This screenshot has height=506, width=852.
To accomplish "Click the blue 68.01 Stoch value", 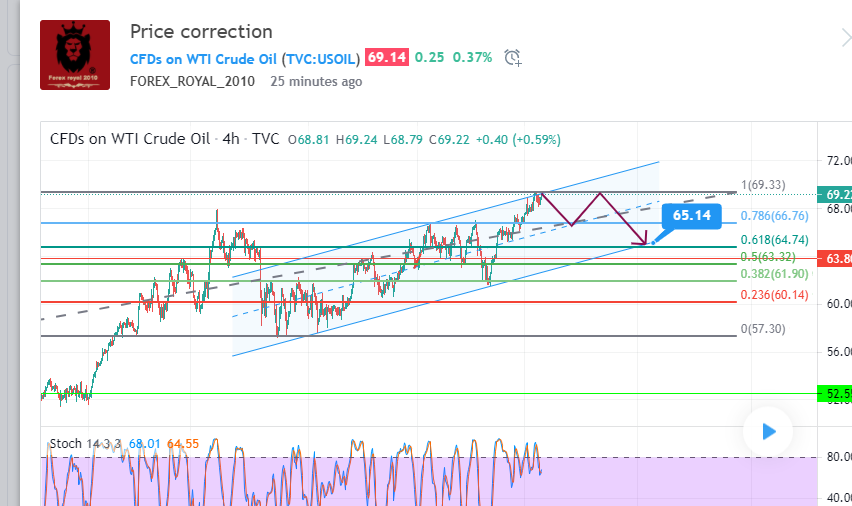I will [146, 443].
